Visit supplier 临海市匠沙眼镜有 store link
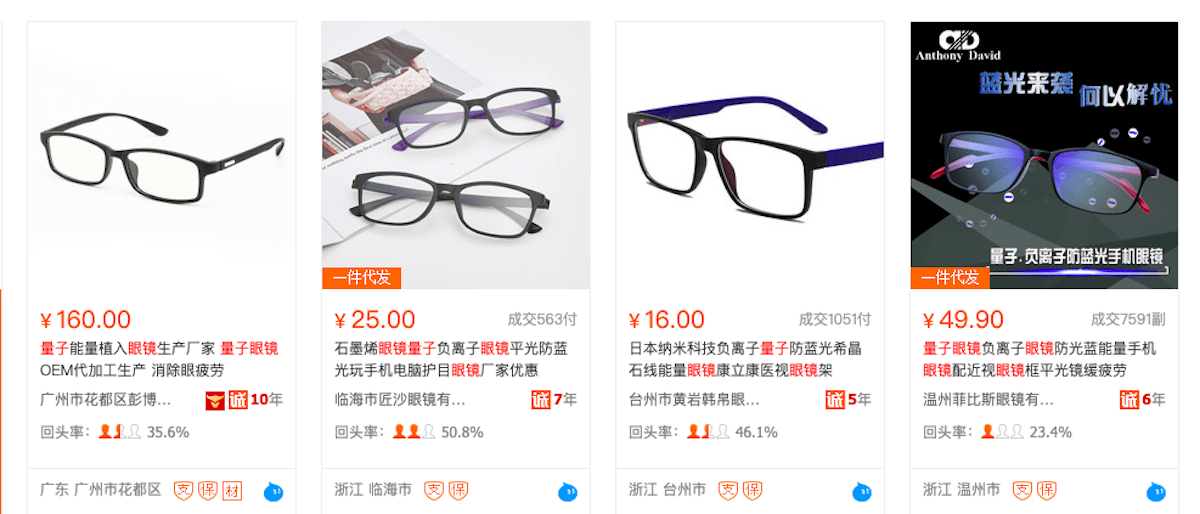This screenshot has height=514, width=1200. pos(400,400)
